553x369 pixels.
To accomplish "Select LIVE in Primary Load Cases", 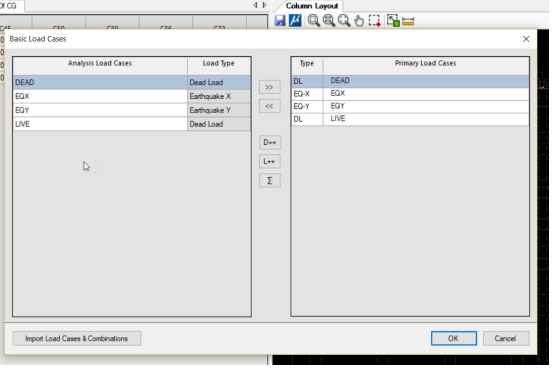I will pos(426,119).
